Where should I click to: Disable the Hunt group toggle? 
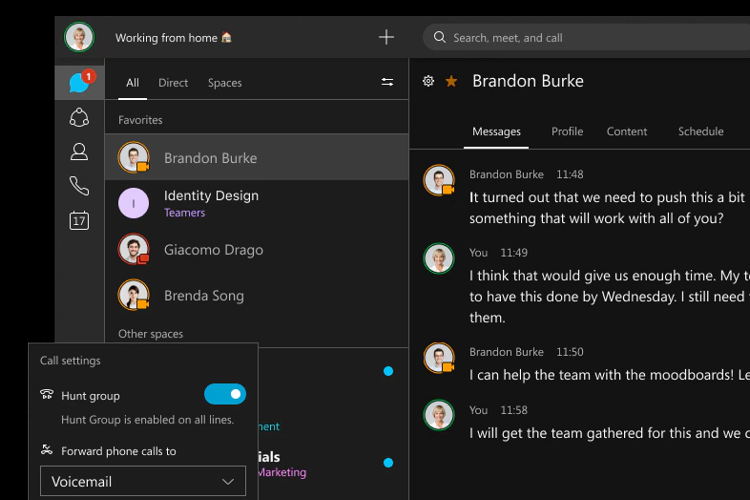224,395
